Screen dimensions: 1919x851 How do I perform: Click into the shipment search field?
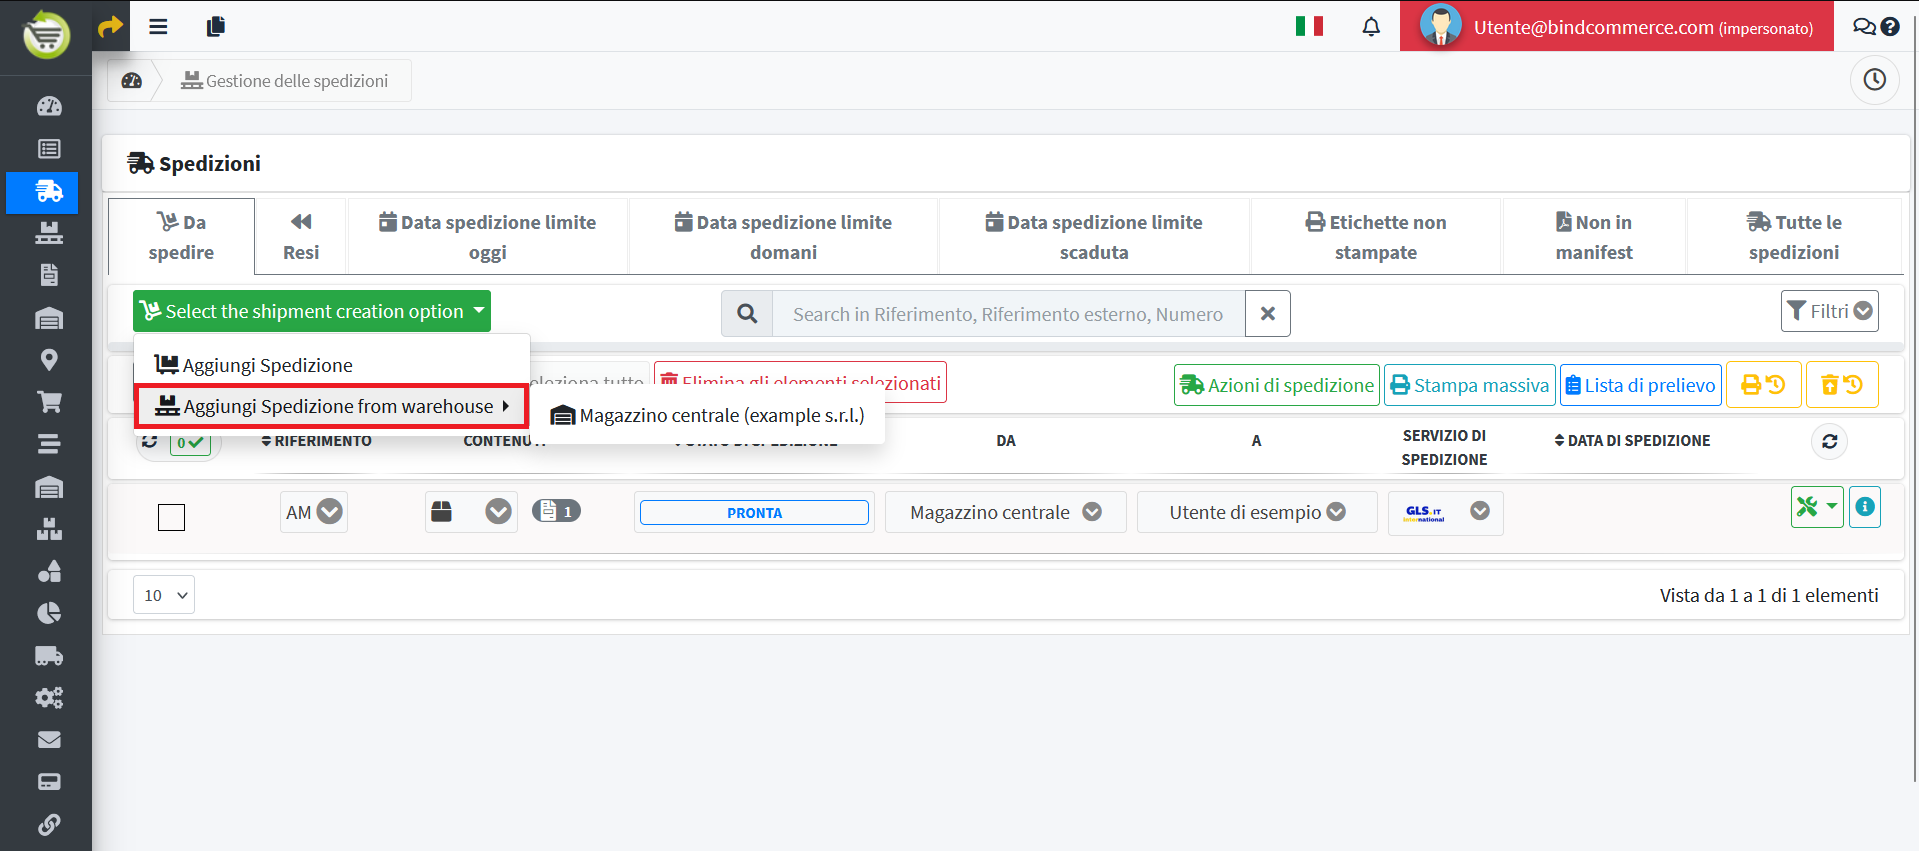(1007, 314)
